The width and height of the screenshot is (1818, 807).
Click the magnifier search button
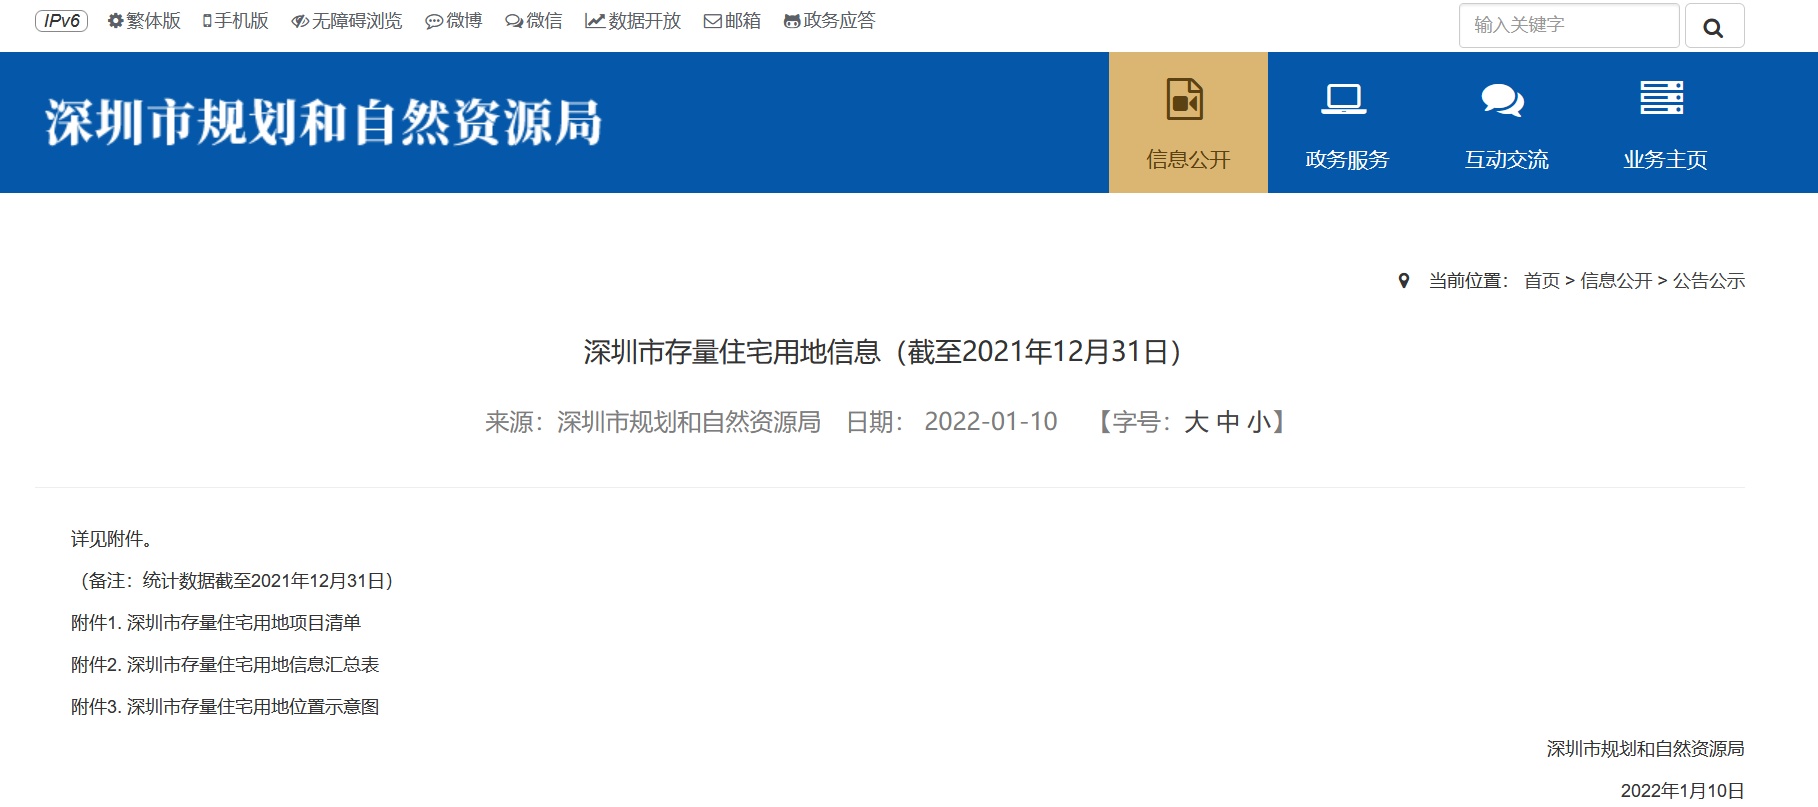click(1714, 26)
